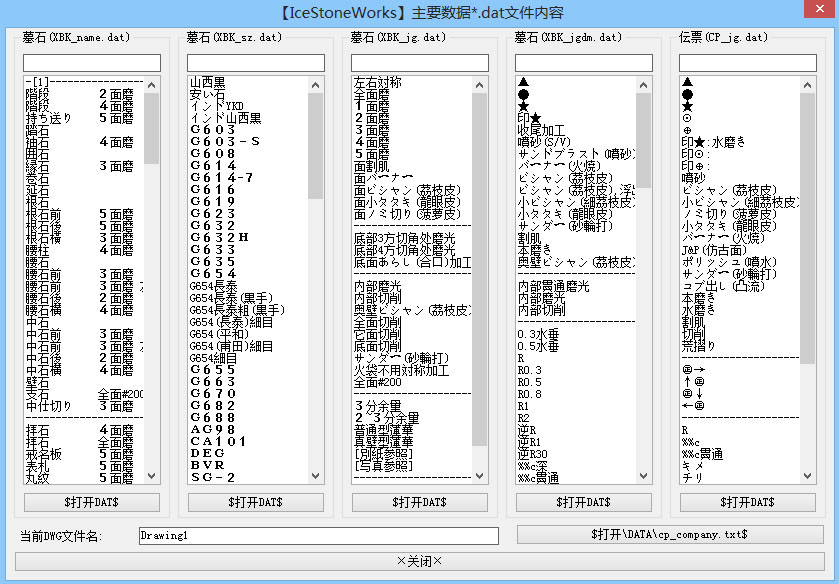Viewport: 839px width, 584px height.
Task: Close the IceStoneWorks dialog window
Action: pyautogui.click(x=821, y=9)
